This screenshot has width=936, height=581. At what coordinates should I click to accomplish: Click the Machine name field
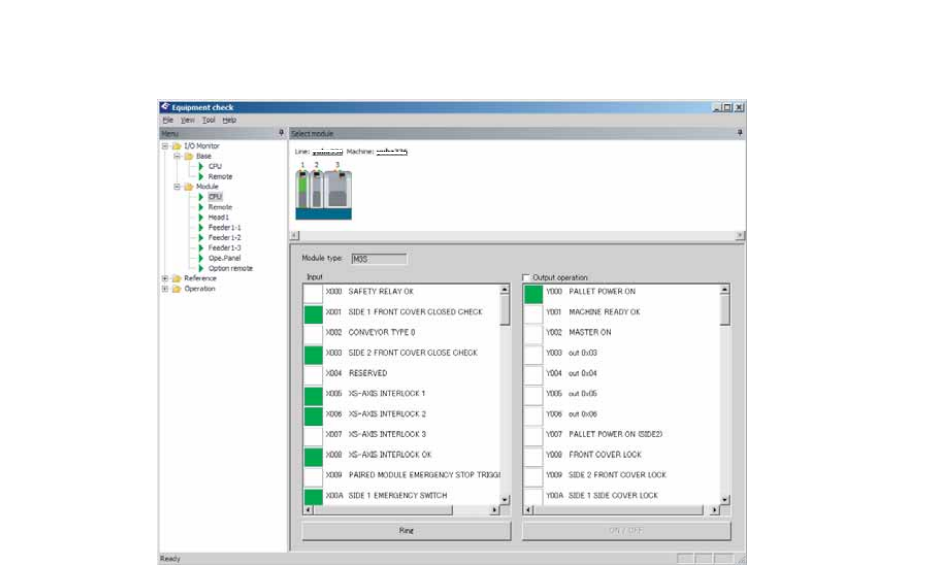click(x=392, y=152)
